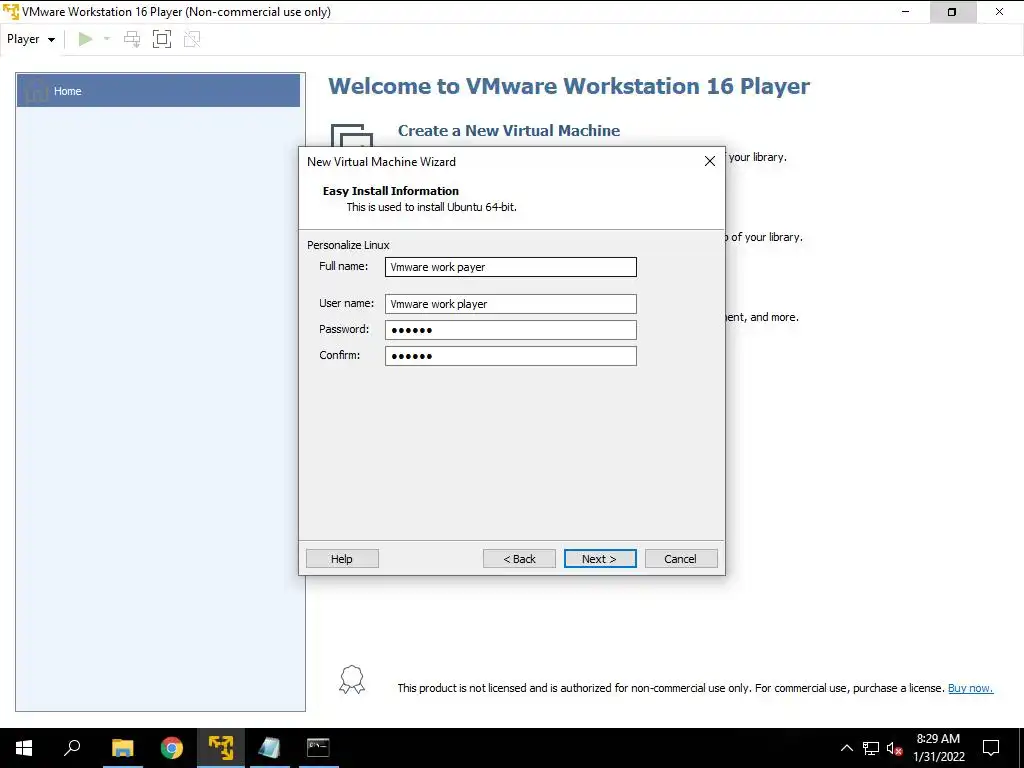Proceed with the Next > button
Viewport: 1024px width, 768px height.
pyautogui.click(x=600, y=558)
